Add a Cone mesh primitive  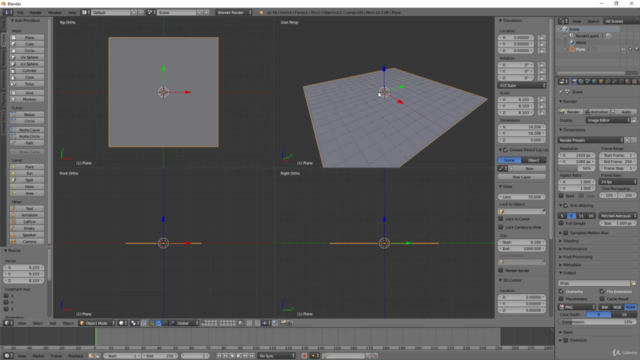[27, 77]
